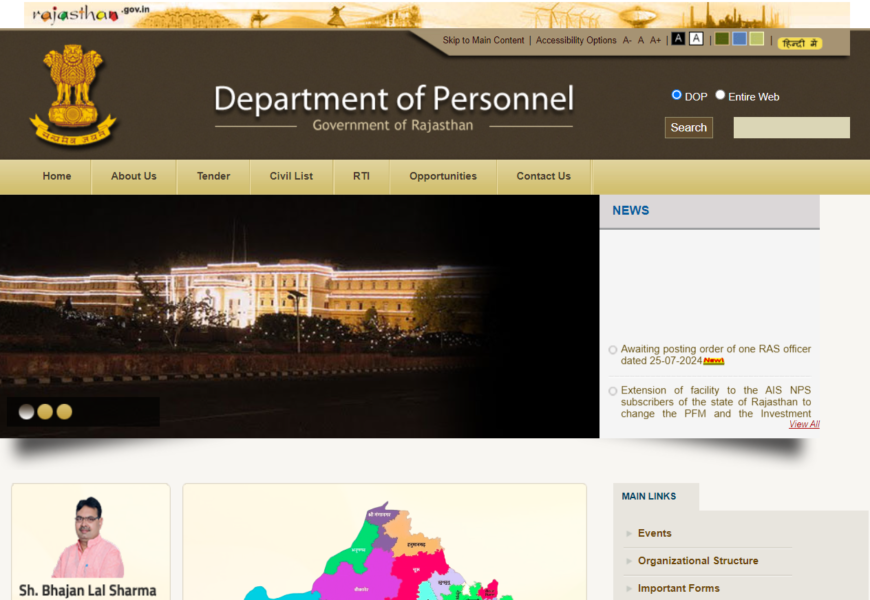The height and width of the screenshot is (600, 870).
Task: Select black high-contrast A icon
Action: pyautogui.click(x=678, y=39)
